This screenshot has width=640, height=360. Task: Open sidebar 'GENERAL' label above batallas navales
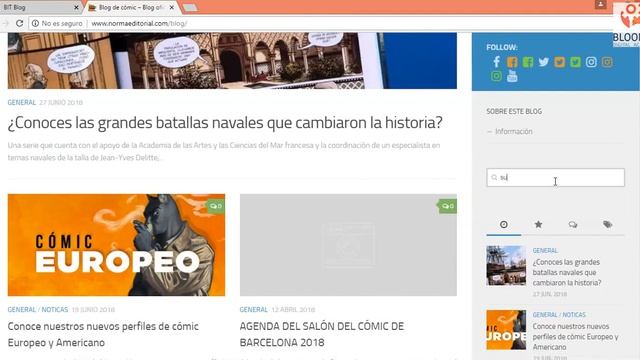545,251
